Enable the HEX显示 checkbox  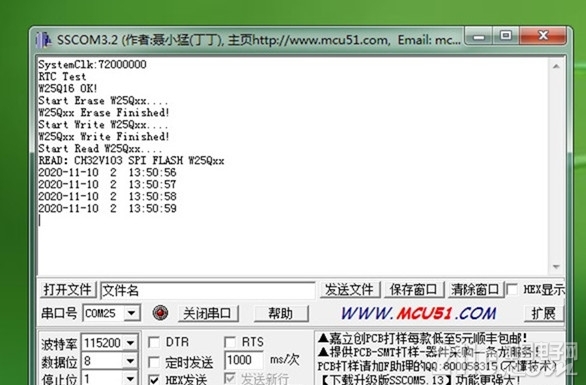point(511,289)
